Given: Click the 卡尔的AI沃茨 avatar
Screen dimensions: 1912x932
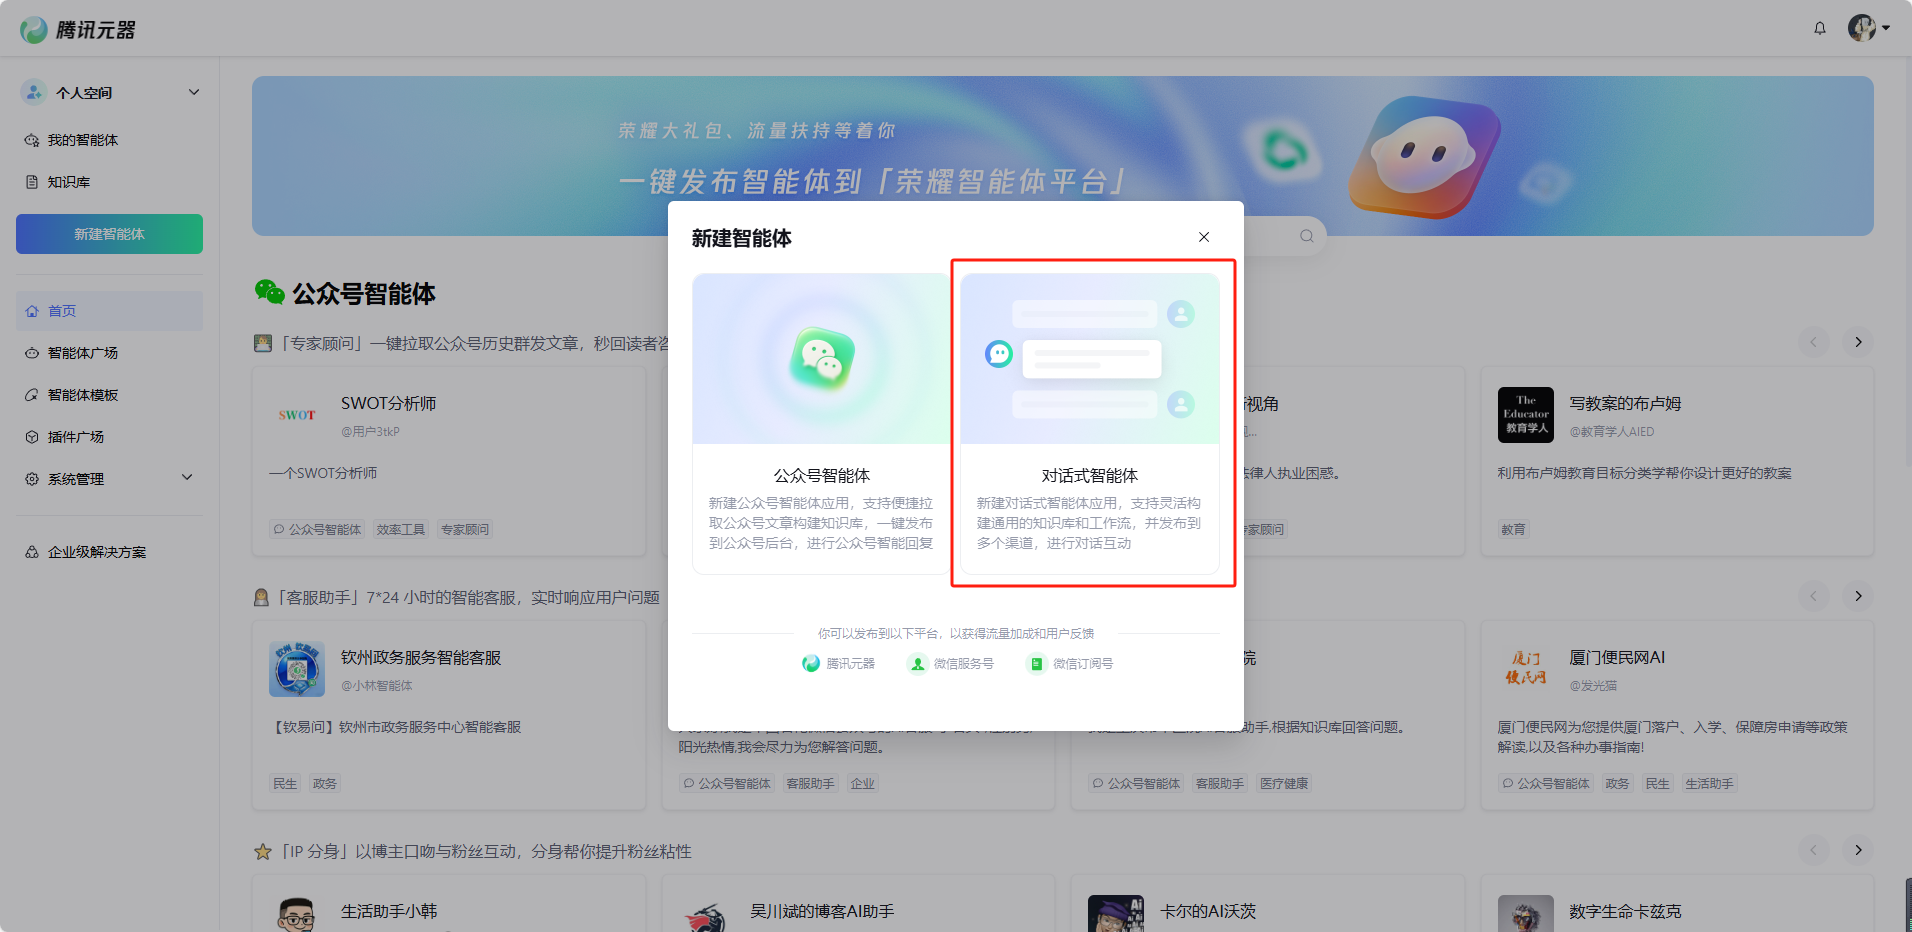Looking at the screenshot, I should [1116, 914].
